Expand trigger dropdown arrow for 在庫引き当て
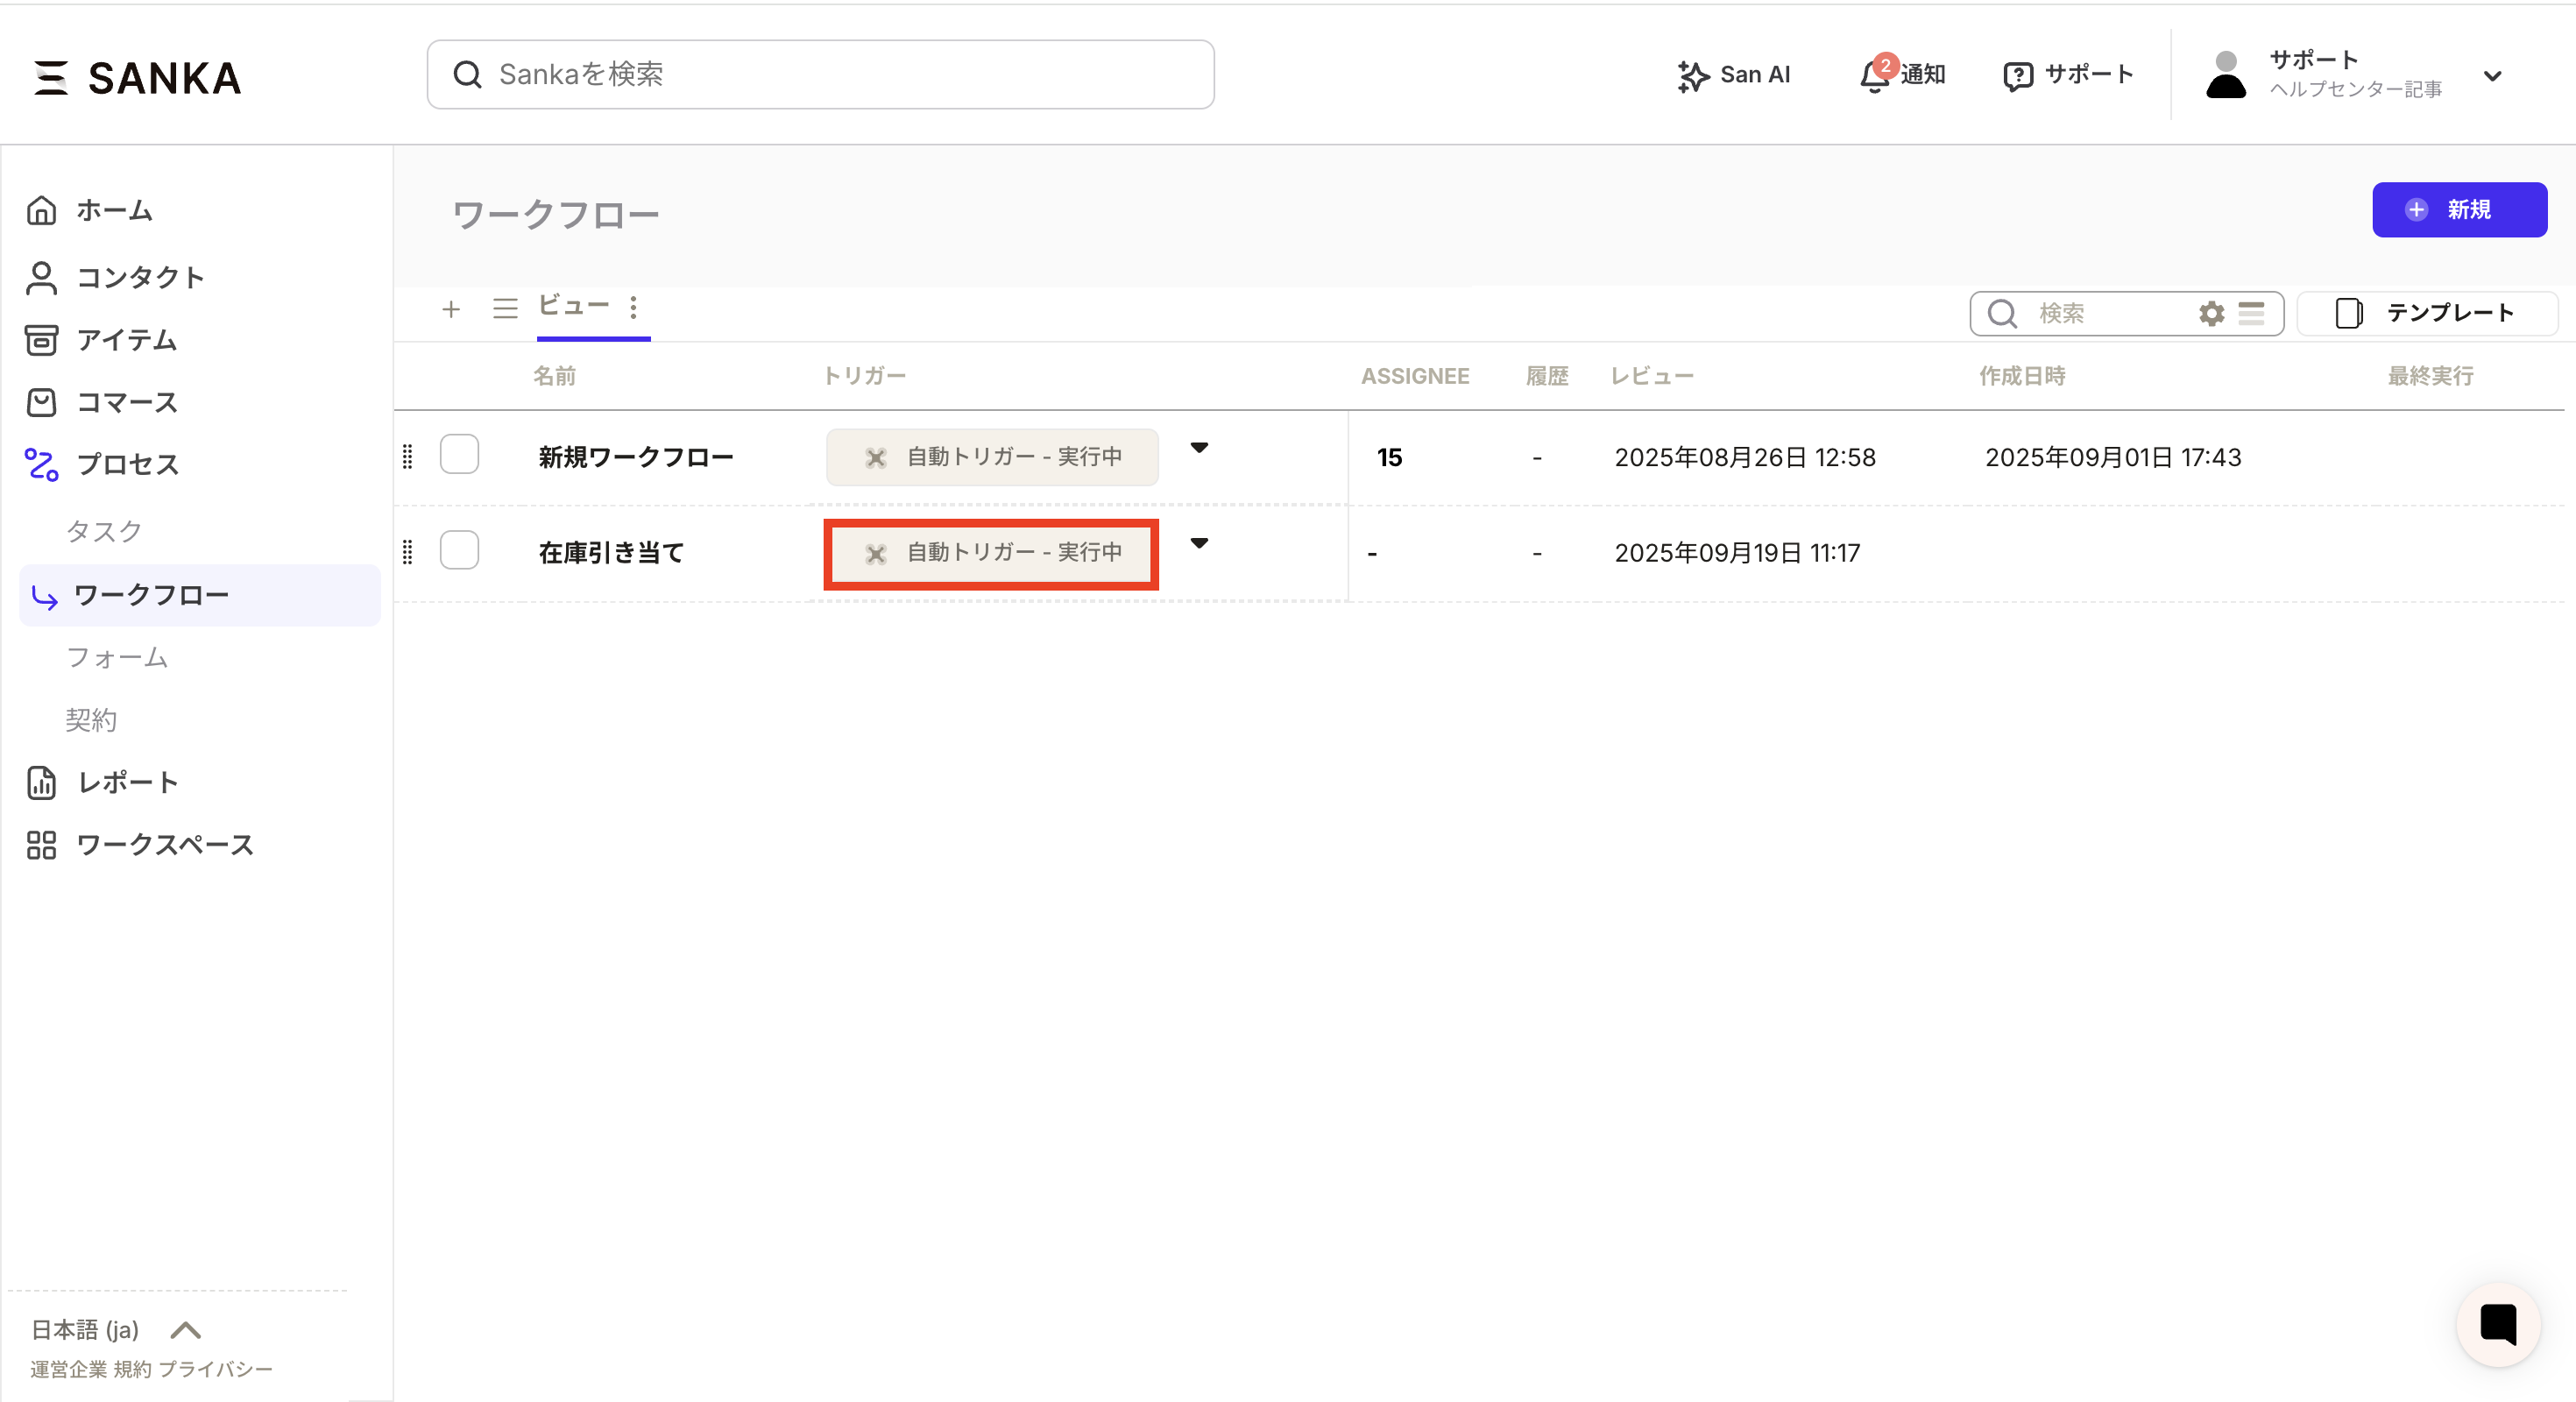2576x1402 pixels. point(1199,544)
